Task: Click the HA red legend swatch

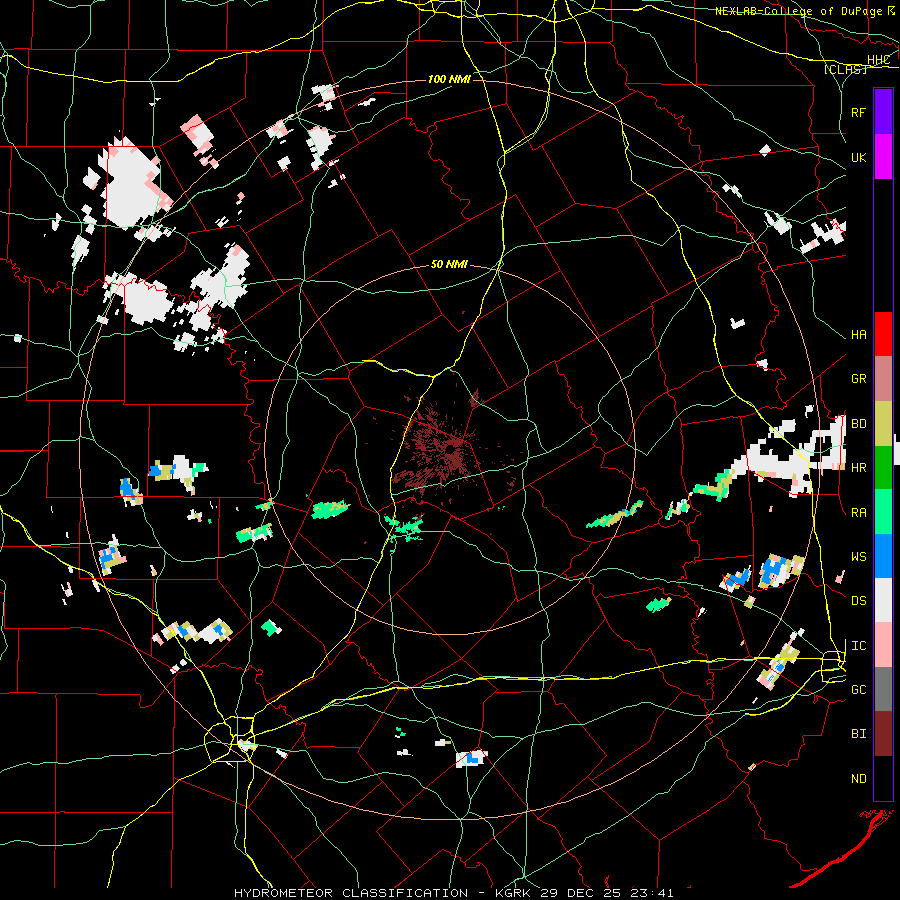Action: [x=883, y=334]
